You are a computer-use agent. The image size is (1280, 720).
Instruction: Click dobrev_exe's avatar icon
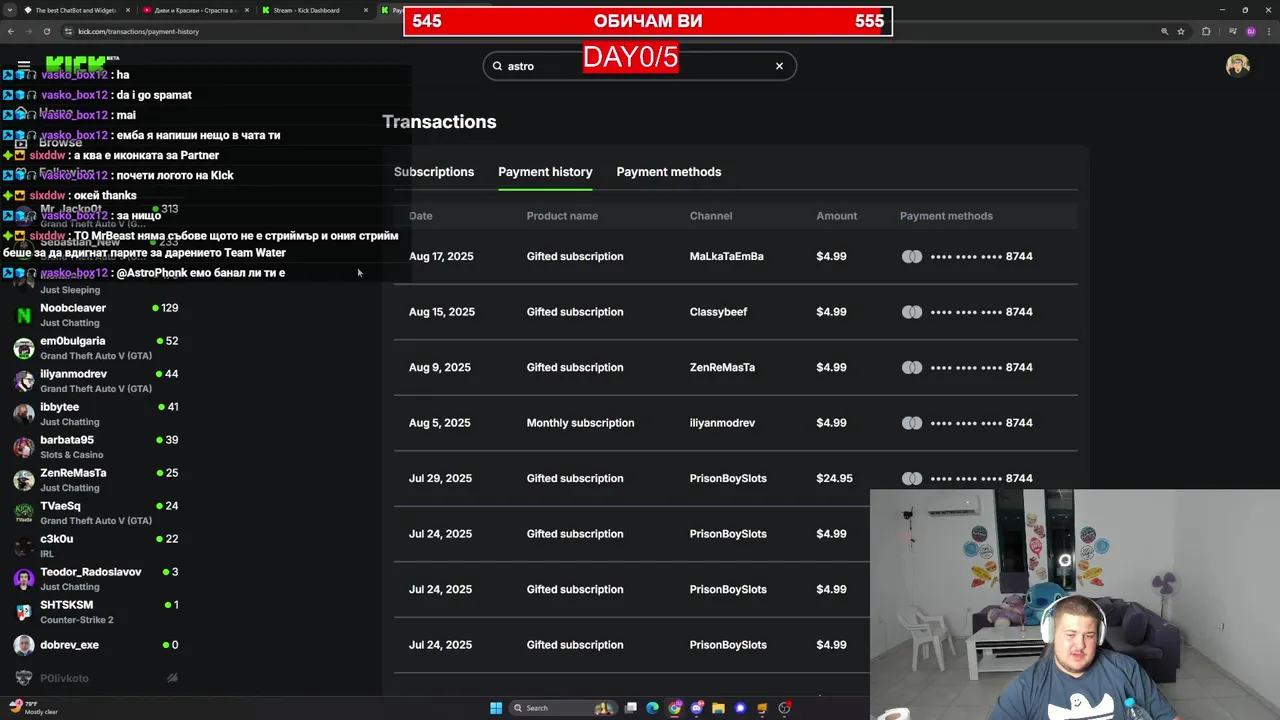click(x=24, y=645)
